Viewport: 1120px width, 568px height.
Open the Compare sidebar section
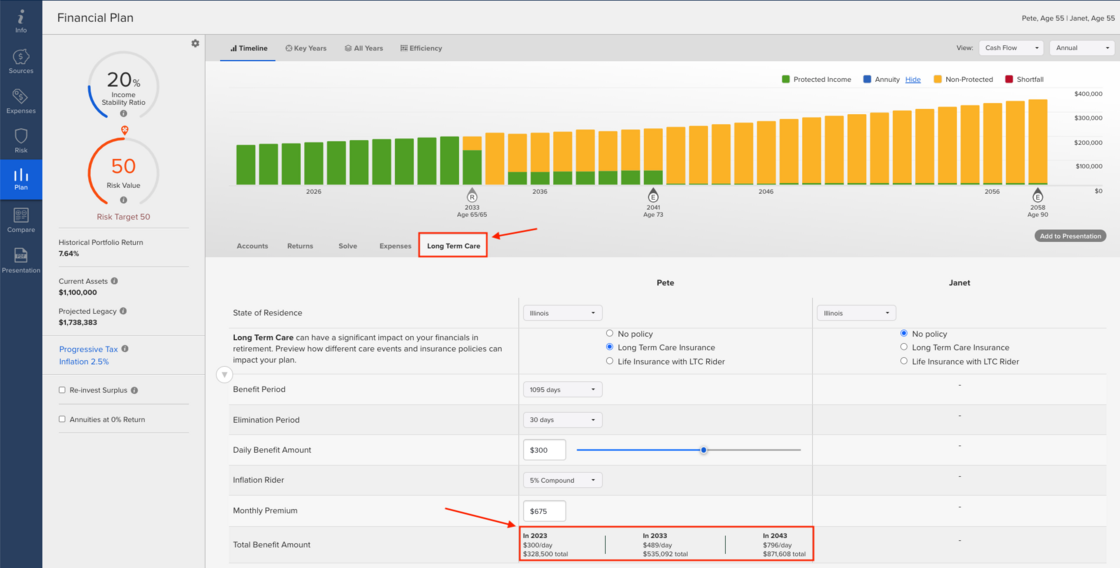point(21,219)
